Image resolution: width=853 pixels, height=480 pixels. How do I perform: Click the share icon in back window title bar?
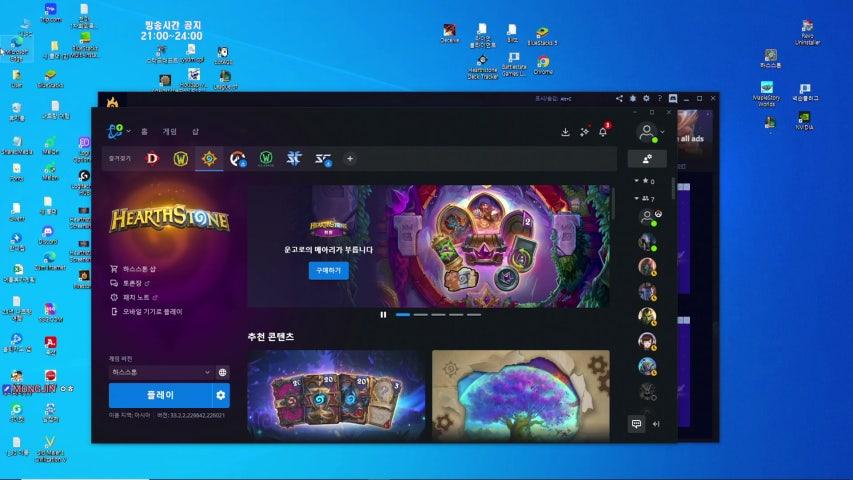(619, 99)
